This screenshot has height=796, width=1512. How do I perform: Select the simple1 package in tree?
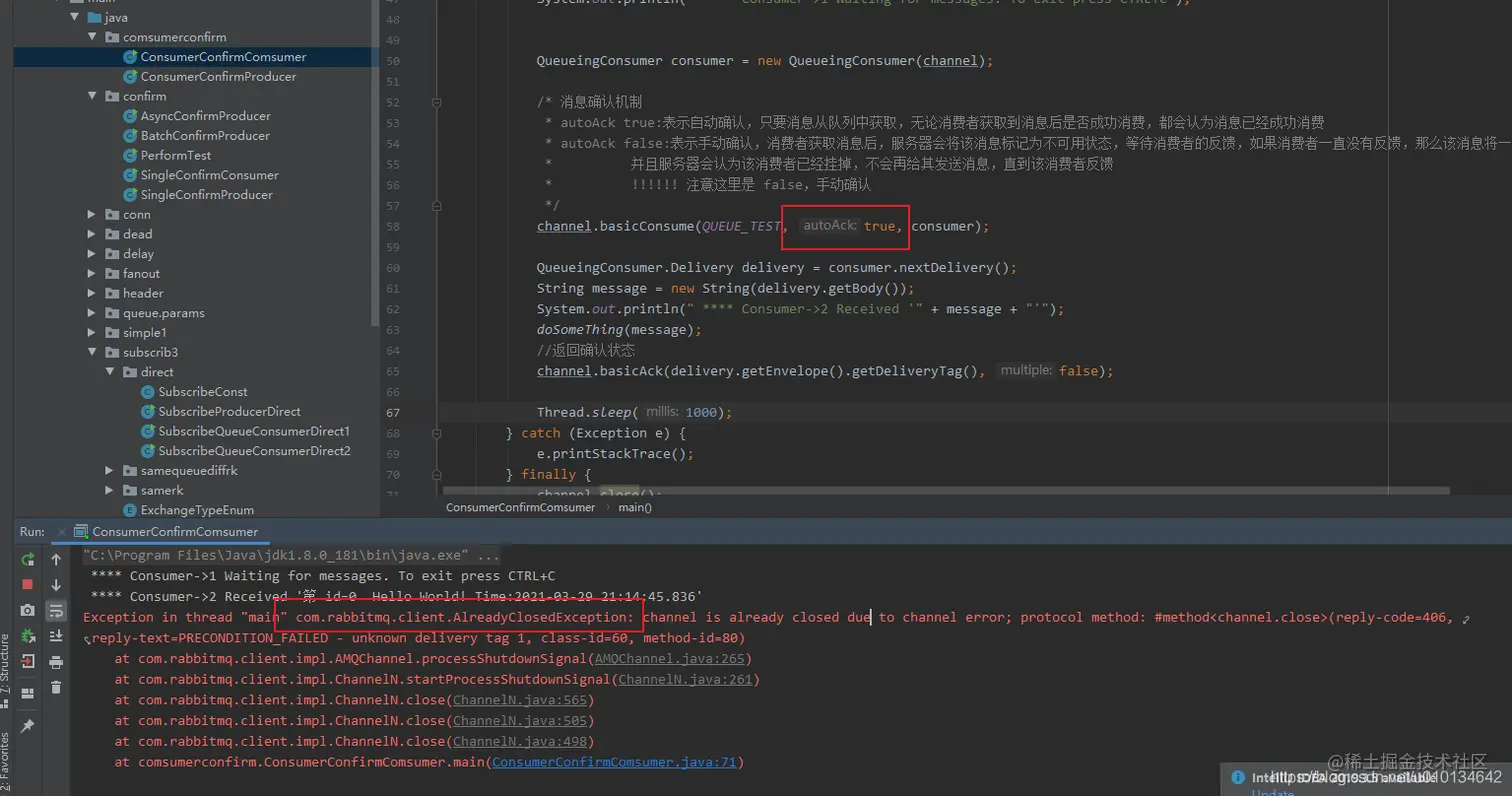pos(144,333)
